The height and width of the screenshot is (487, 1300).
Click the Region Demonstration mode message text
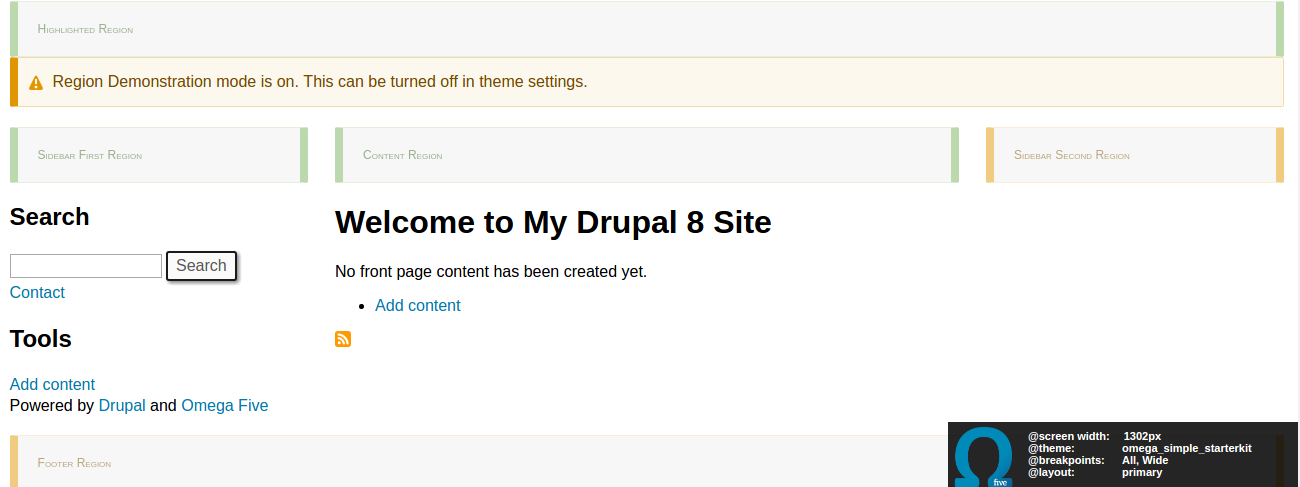tap(319, 82)
